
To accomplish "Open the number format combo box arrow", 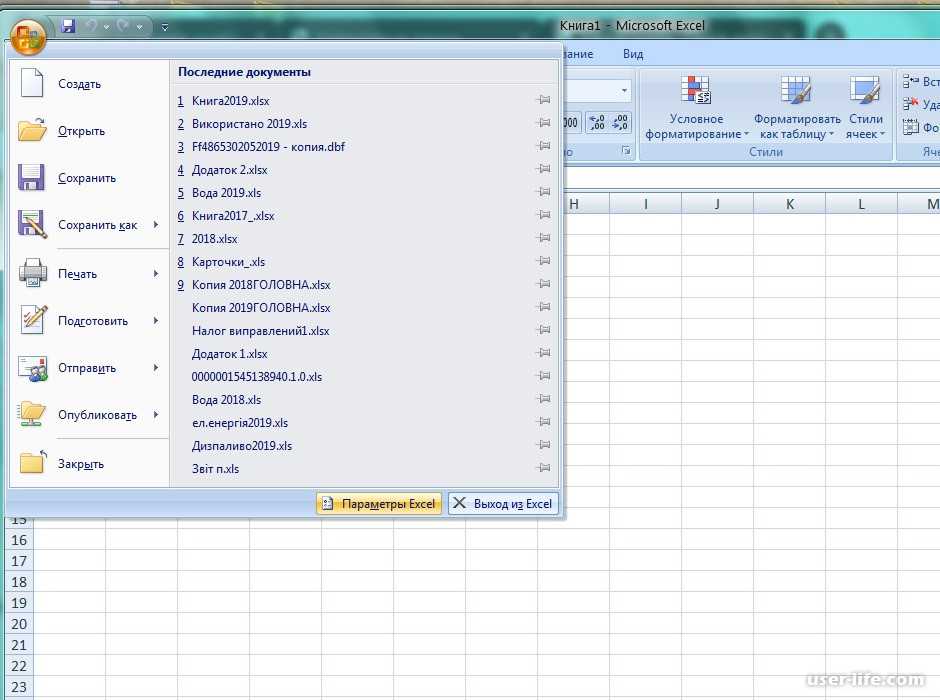I will click(624, 90).
